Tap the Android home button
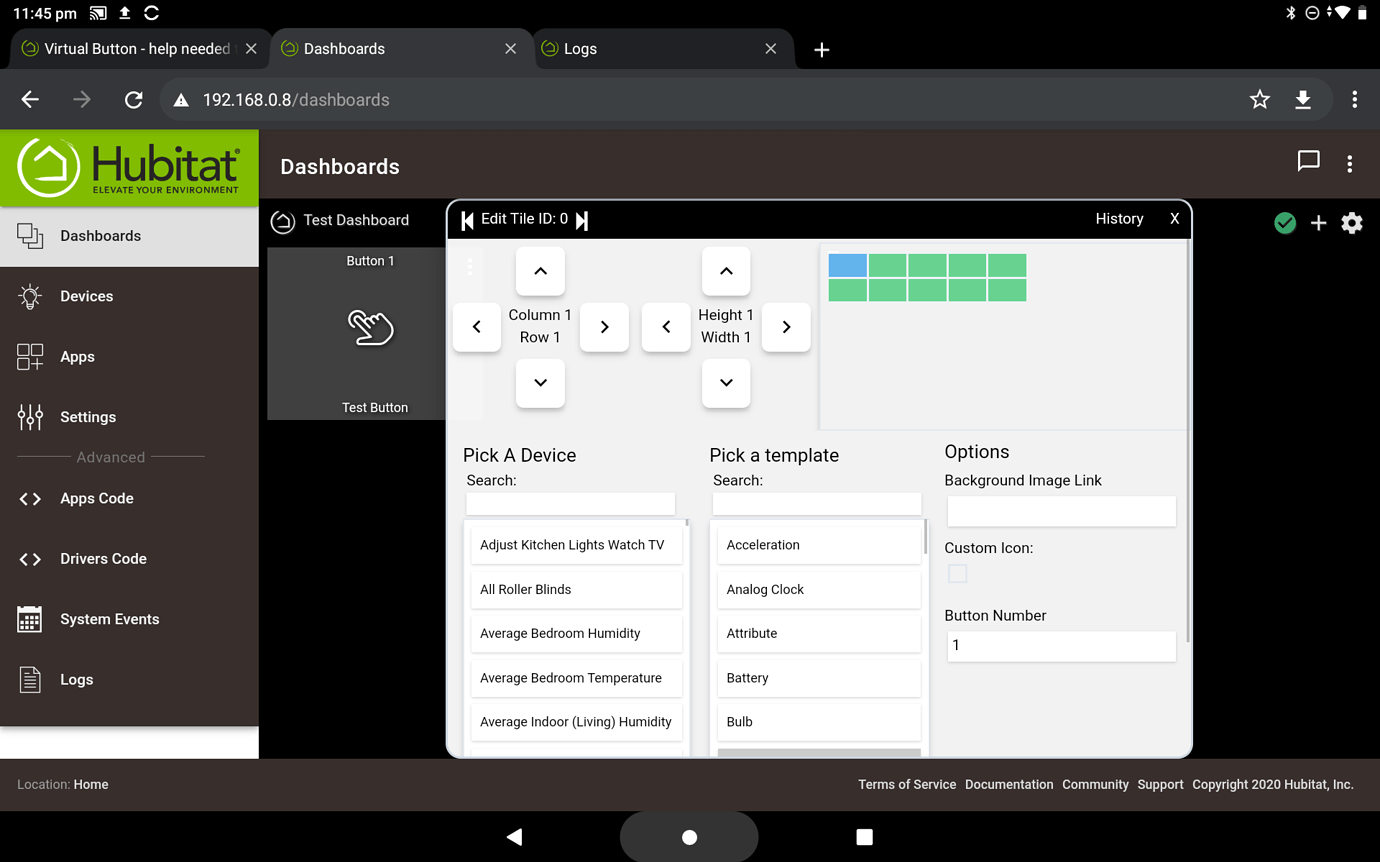This screenshot has width=1380, height=862. [689, 837]
